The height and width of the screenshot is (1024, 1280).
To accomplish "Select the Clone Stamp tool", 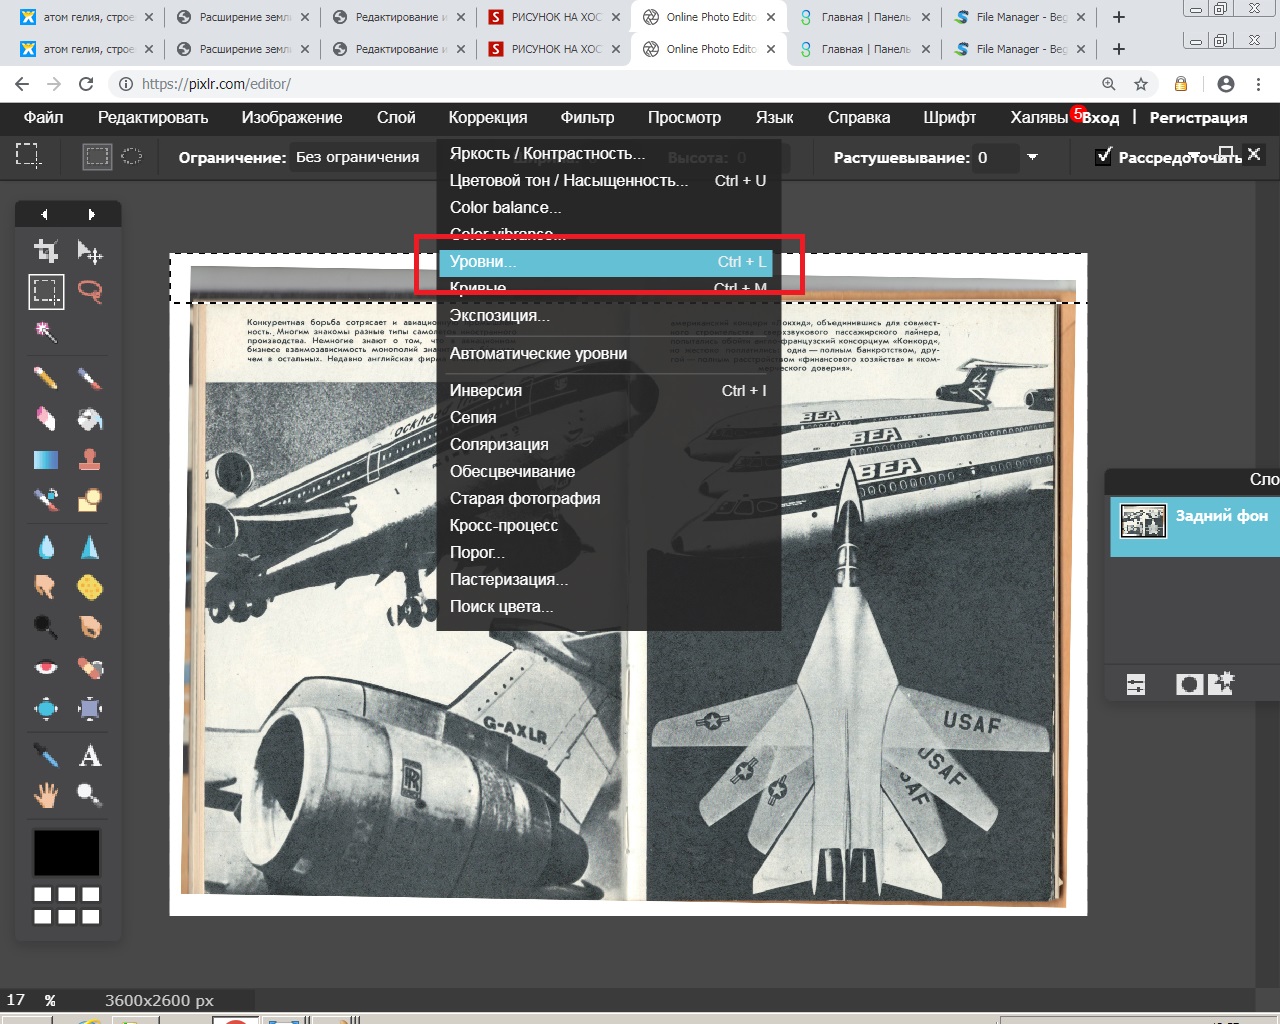I will tap(90, 459).
